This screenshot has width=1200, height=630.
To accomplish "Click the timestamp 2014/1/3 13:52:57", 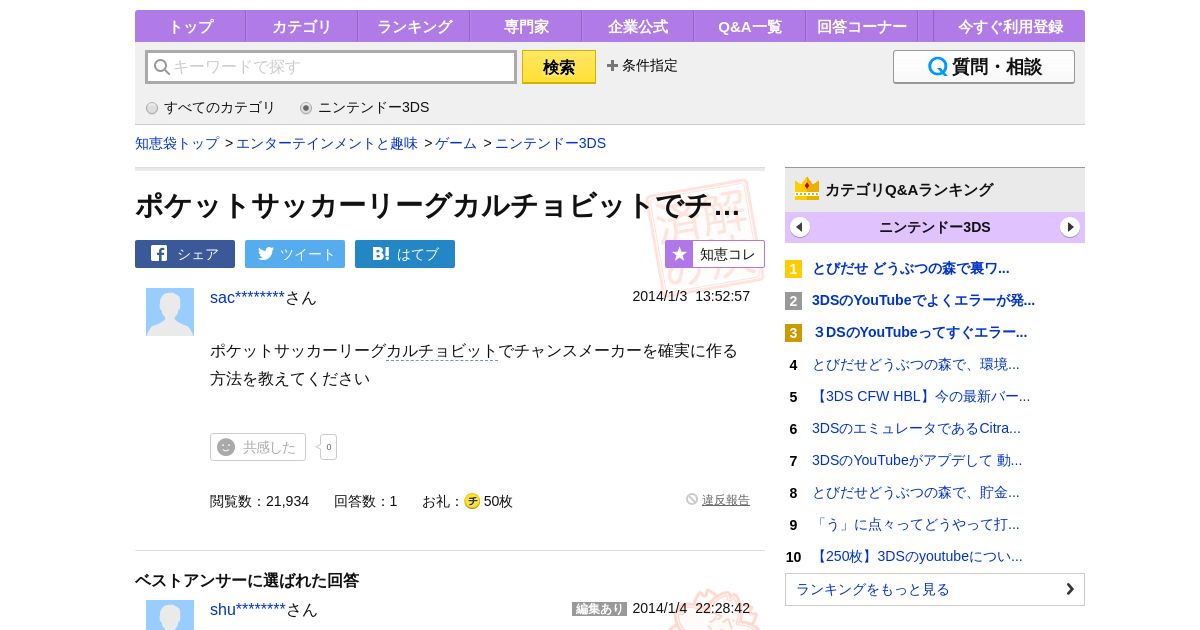I will click(691, 296).
